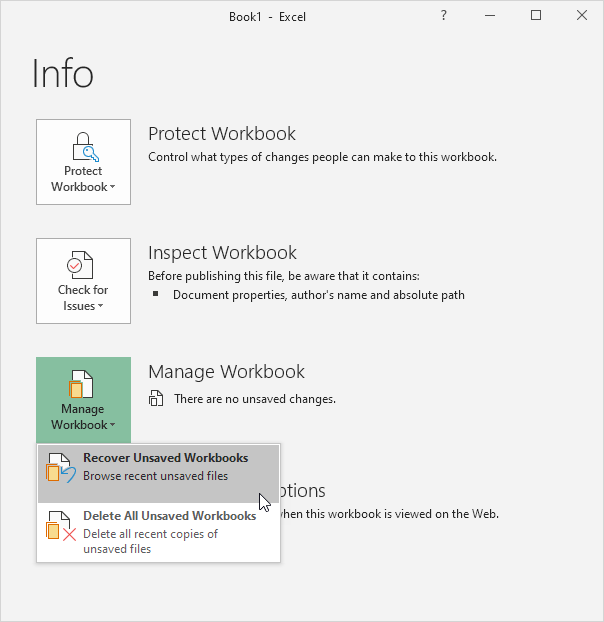Viewport: 604px width, 622px height.
Task: Click the Info page heading
Action: pos(63,73)
